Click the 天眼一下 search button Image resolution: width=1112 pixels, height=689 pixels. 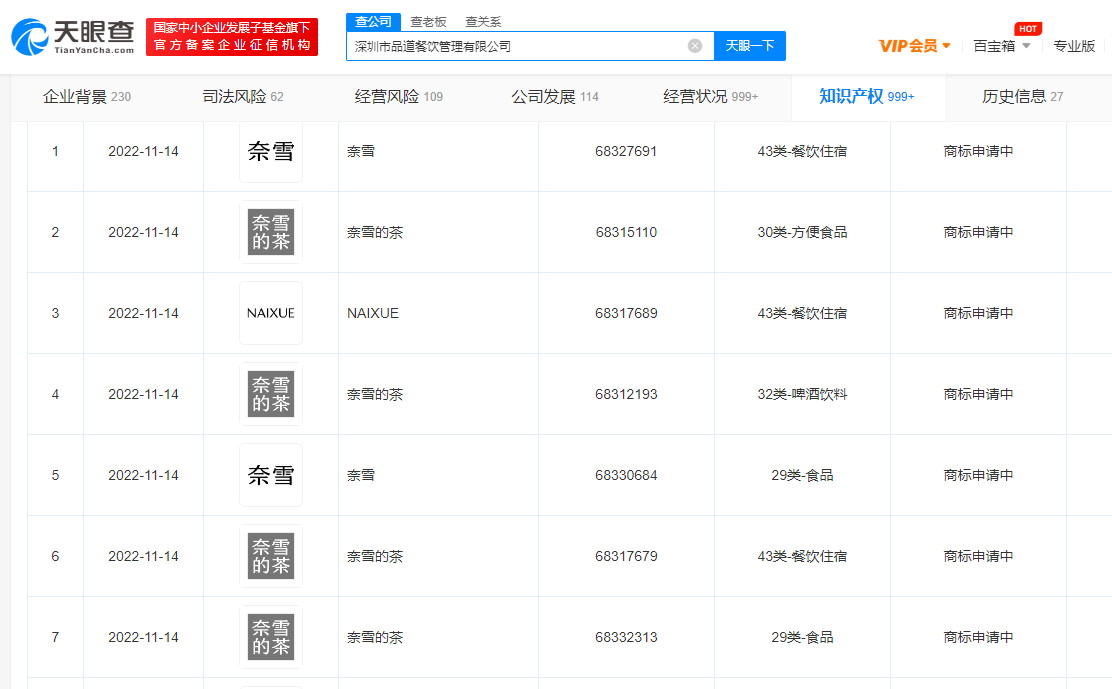tap(750, 46)
